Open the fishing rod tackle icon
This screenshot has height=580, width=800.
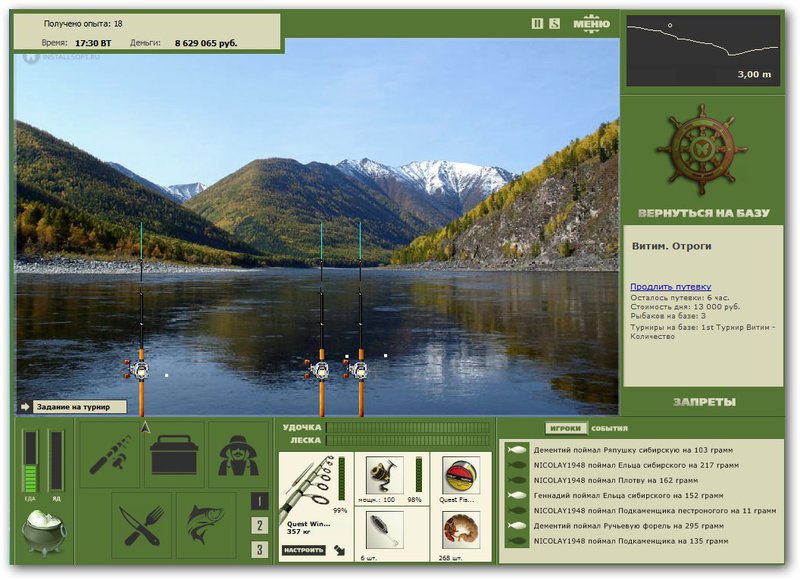(x=109, y=454)
